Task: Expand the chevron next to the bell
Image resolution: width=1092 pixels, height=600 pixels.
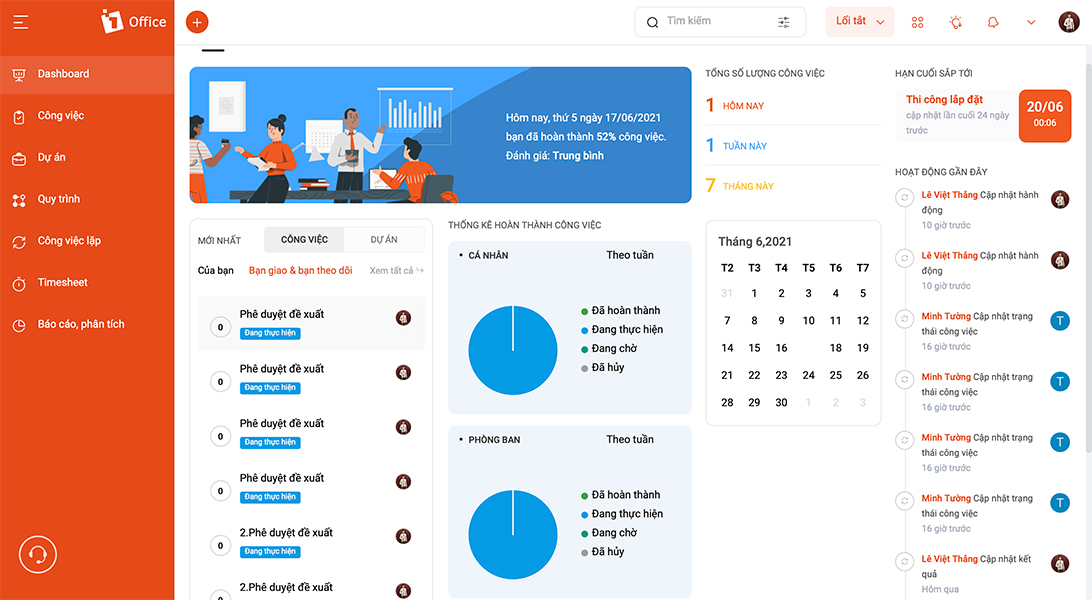Action: [x=1031, y=22]
